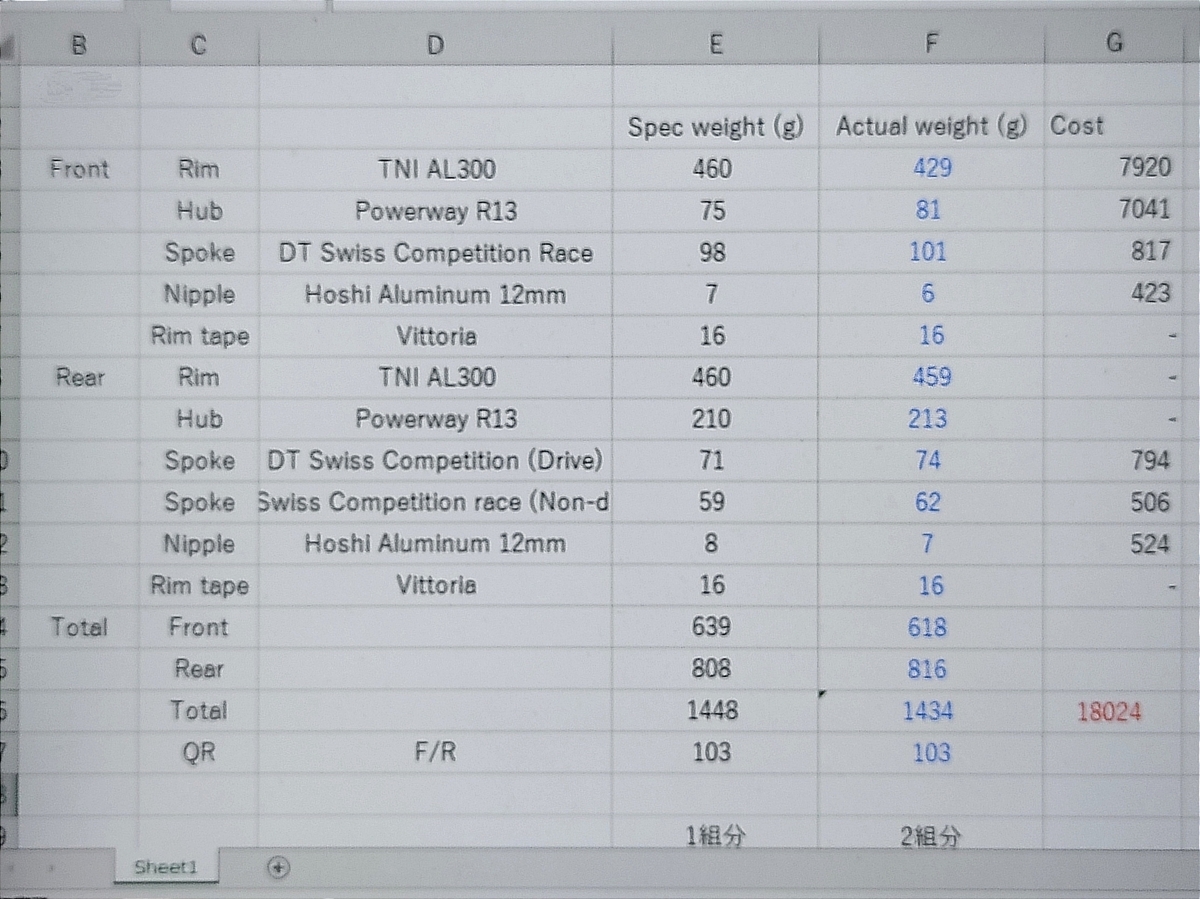
Task: Select cost cell 524
Action: click(x=1115, y=545)
